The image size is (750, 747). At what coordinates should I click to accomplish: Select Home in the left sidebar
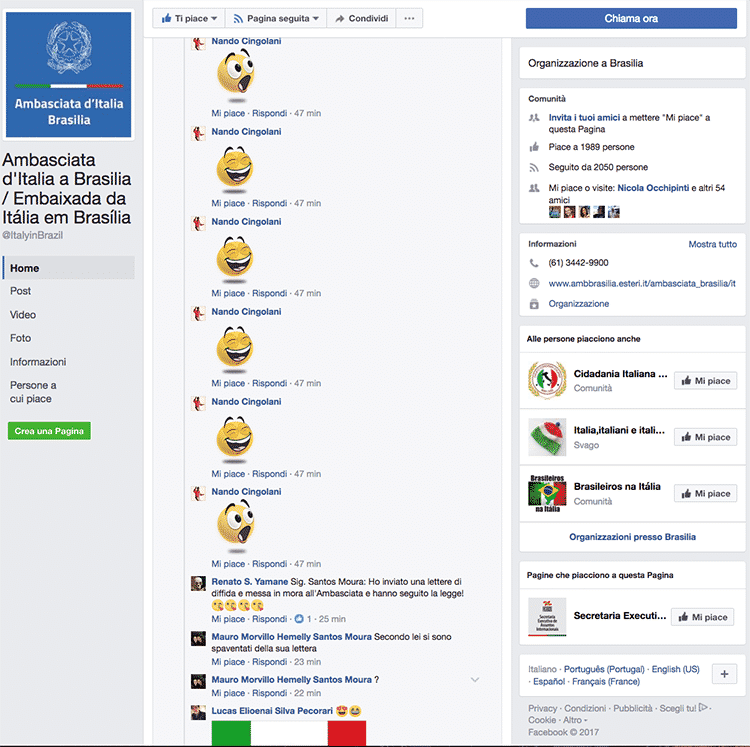68,268
